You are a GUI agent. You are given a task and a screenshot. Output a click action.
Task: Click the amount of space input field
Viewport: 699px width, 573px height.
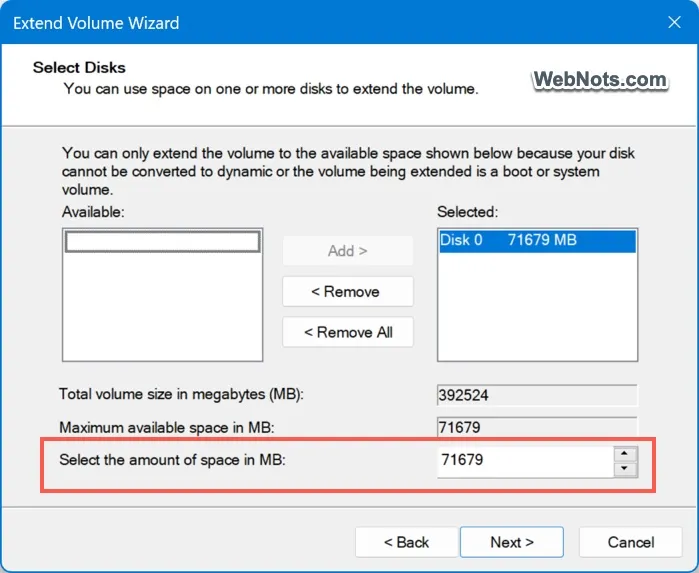coord(525,461)
